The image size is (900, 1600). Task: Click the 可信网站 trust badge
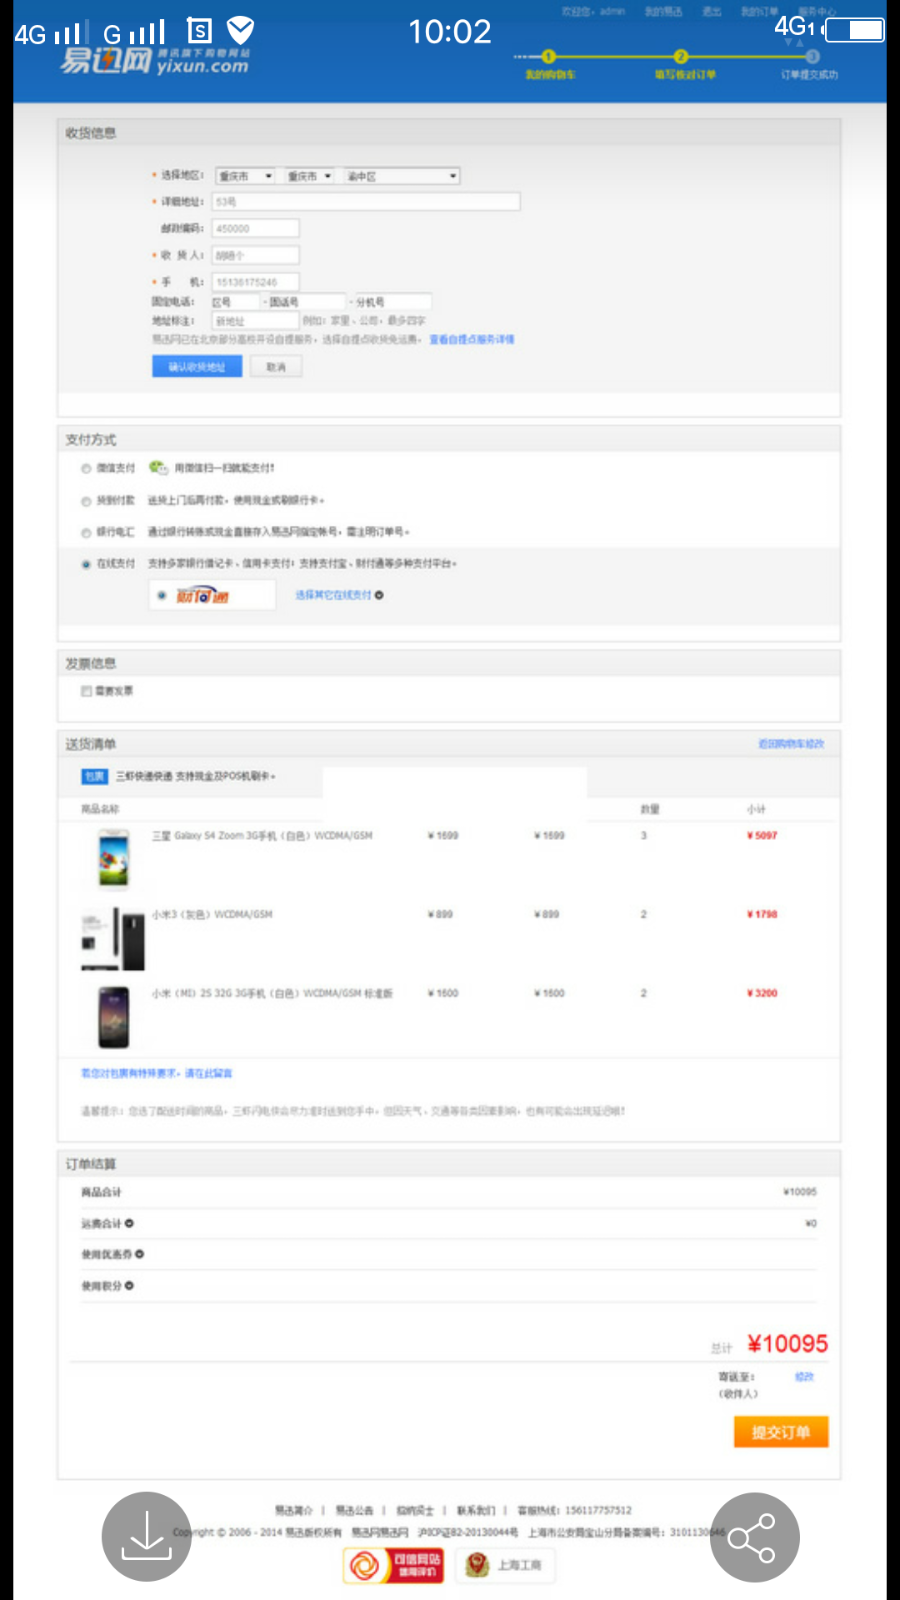(x=393, y=1565)
